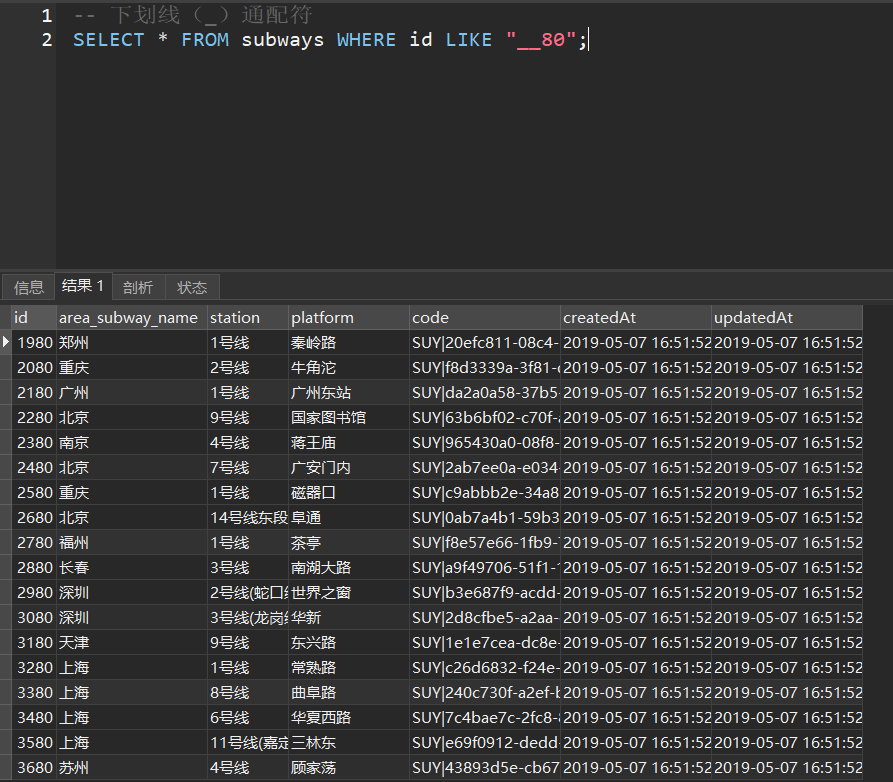Click the 东兴路 platform cell
This screenshot has width=893, height=782.
pos(349,643)
